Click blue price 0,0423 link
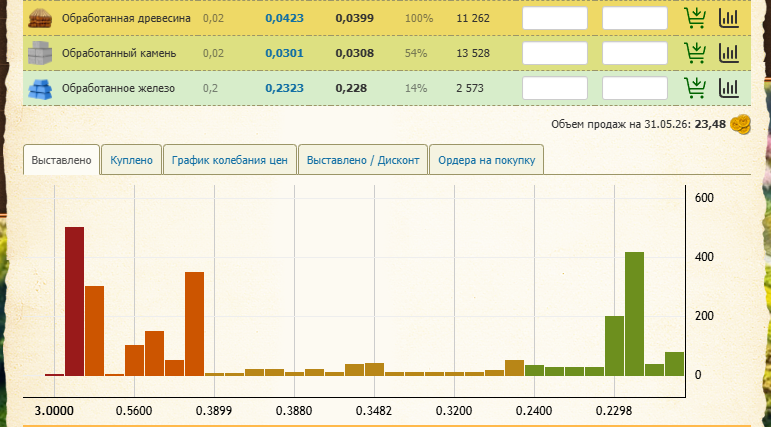 284,18
